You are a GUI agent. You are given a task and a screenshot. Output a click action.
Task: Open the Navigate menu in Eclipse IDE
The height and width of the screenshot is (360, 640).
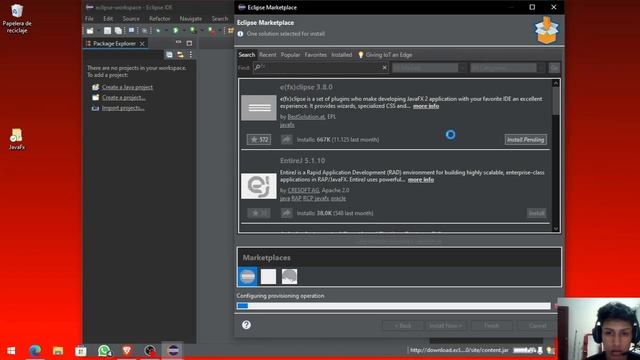coord(190,19)
